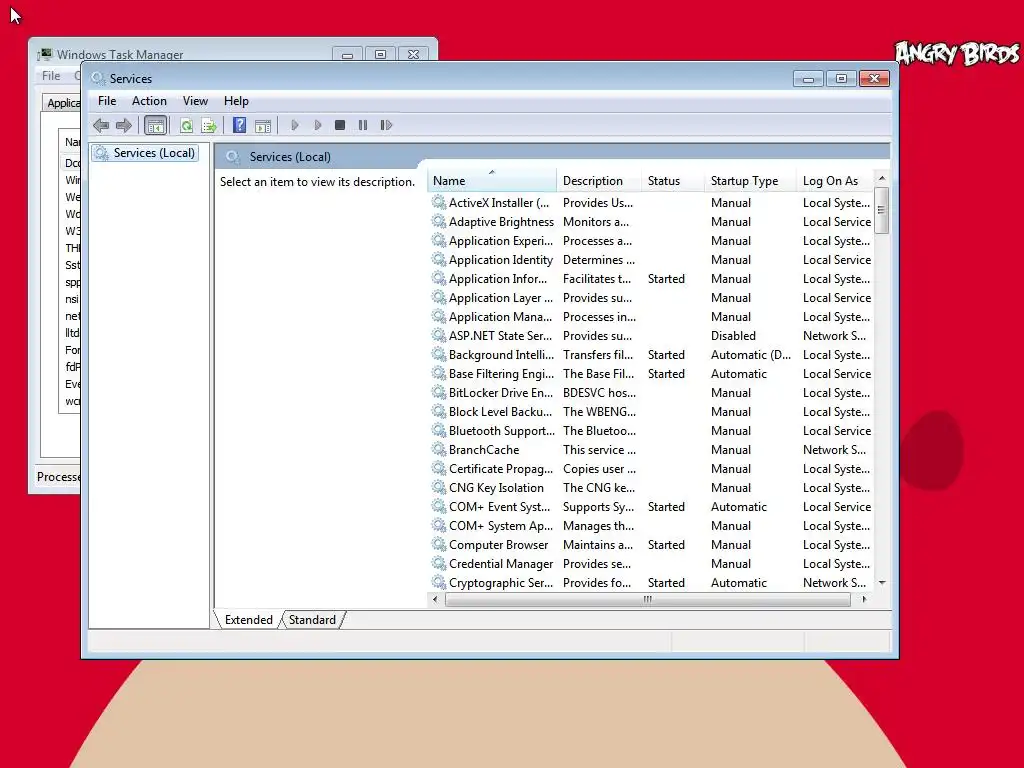This screenshot has width=1024, height=768.
Task: Select the Application Layer ... service
Action: (x=651, y=298)
